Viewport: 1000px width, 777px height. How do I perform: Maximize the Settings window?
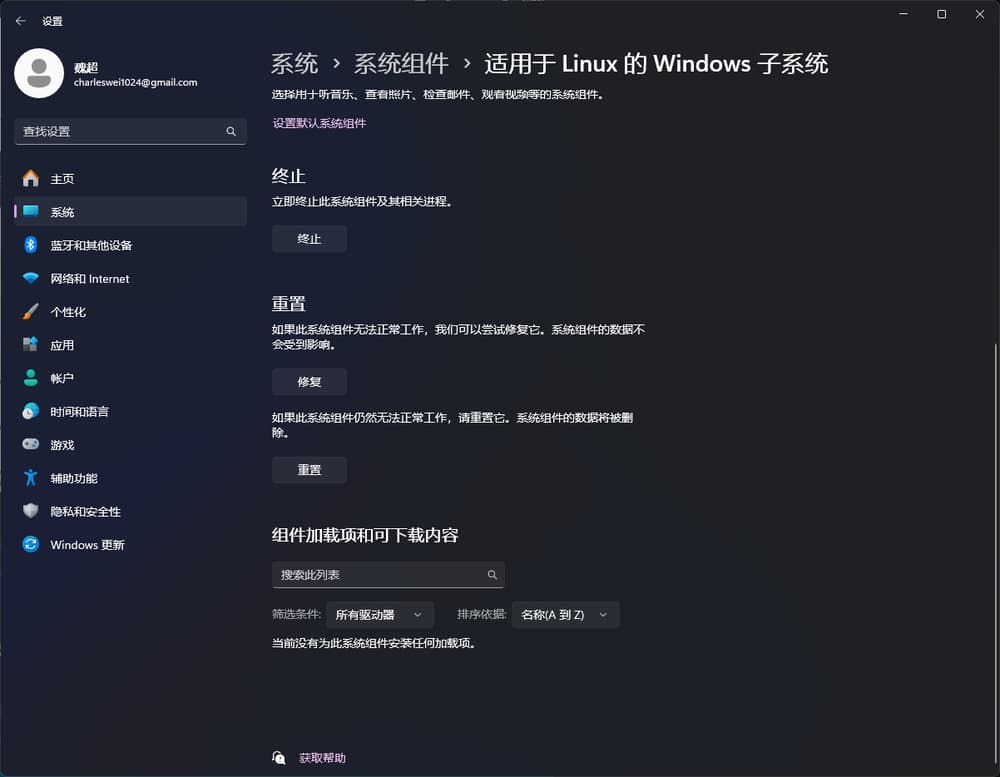[941, 14]
